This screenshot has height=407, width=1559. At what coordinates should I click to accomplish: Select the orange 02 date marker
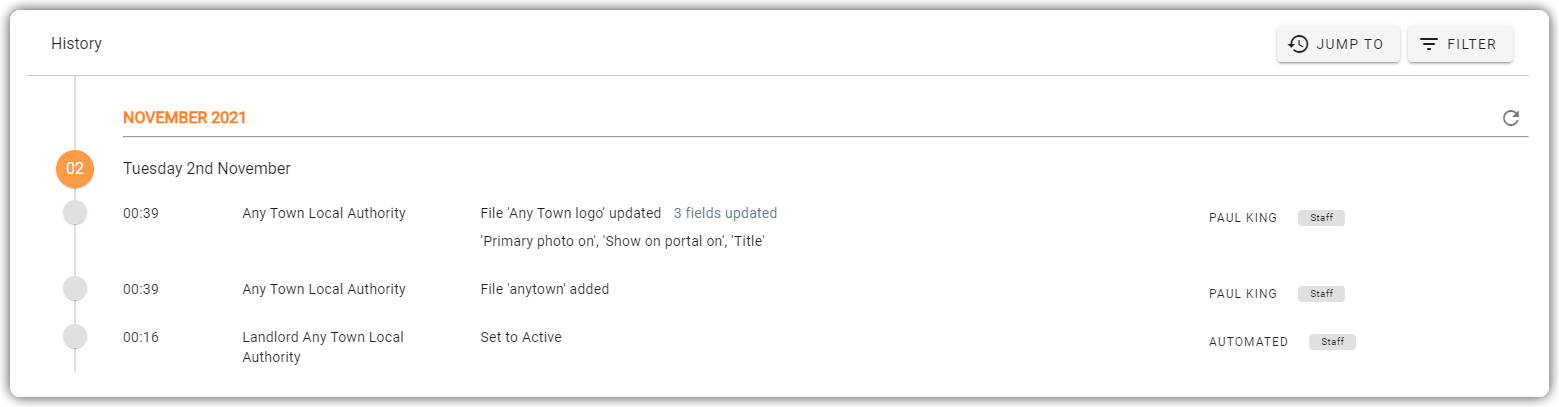75,169
